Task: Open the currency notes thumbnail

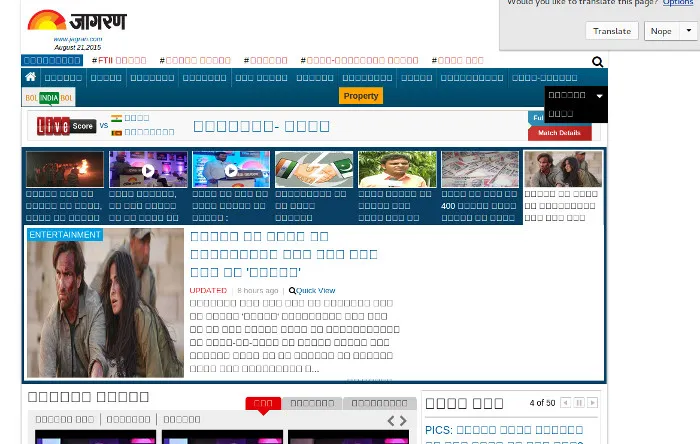Action: pos(480,169)
